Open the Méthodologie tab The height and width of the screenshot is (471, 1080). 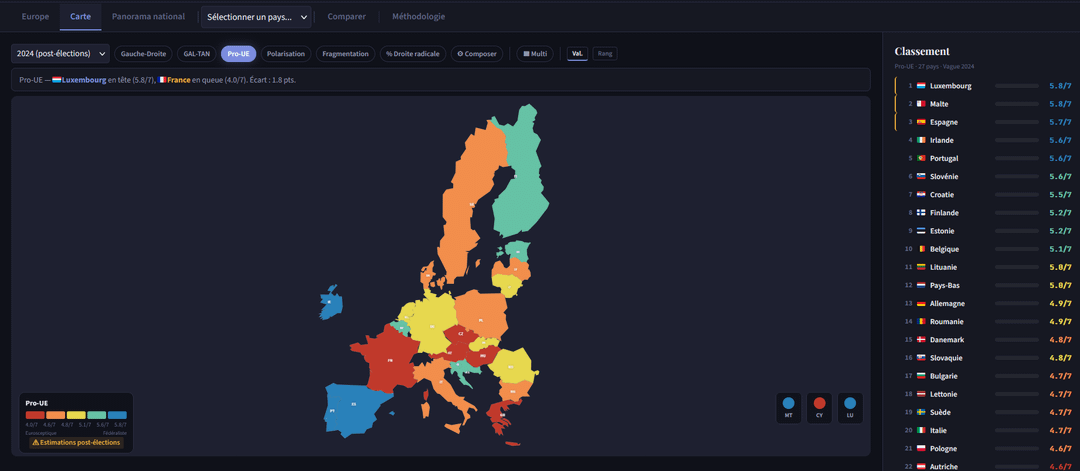point(418,17)
